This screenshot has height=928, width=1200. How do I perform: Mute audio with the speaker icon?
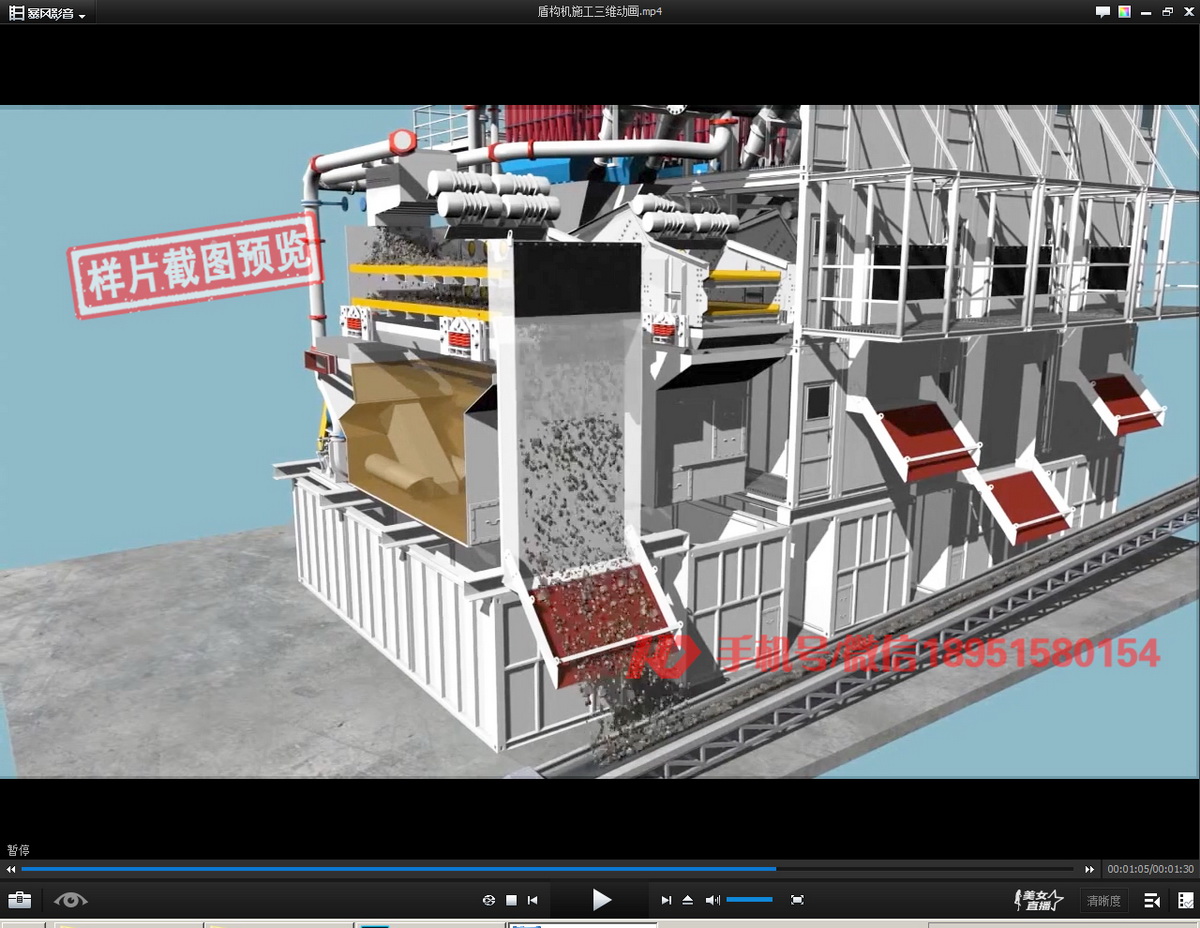[x=712, y=900]
